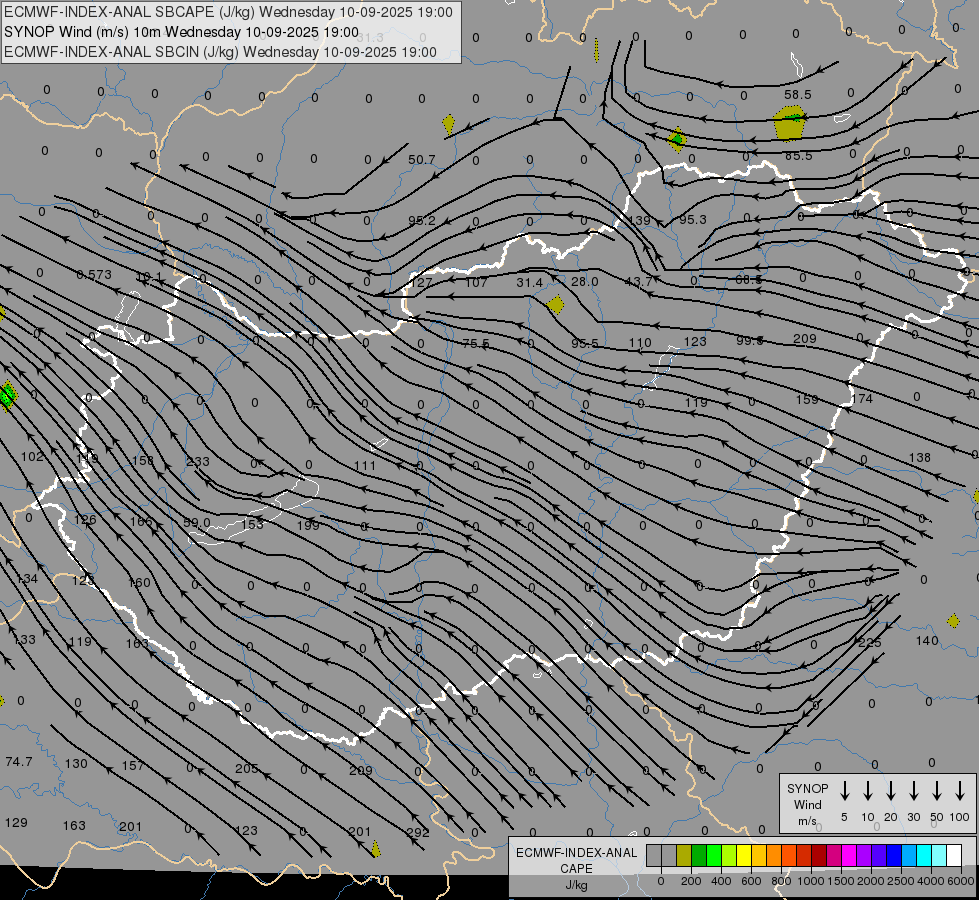Click the 10.1 CAPE value on the map
979x900 pixels.
pyautogui.click(x=149, y=276)
